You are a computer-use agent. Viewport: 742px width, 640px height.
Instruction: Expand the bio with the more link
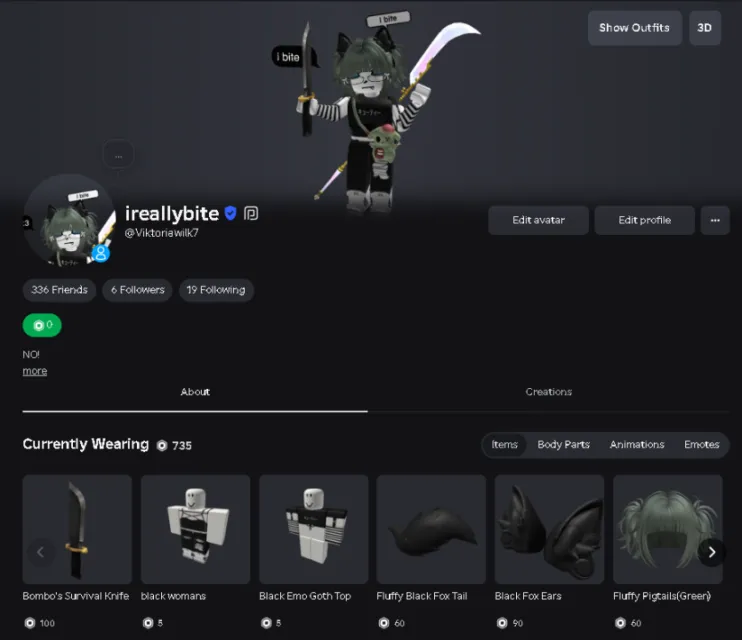click(x=35, y=371)
